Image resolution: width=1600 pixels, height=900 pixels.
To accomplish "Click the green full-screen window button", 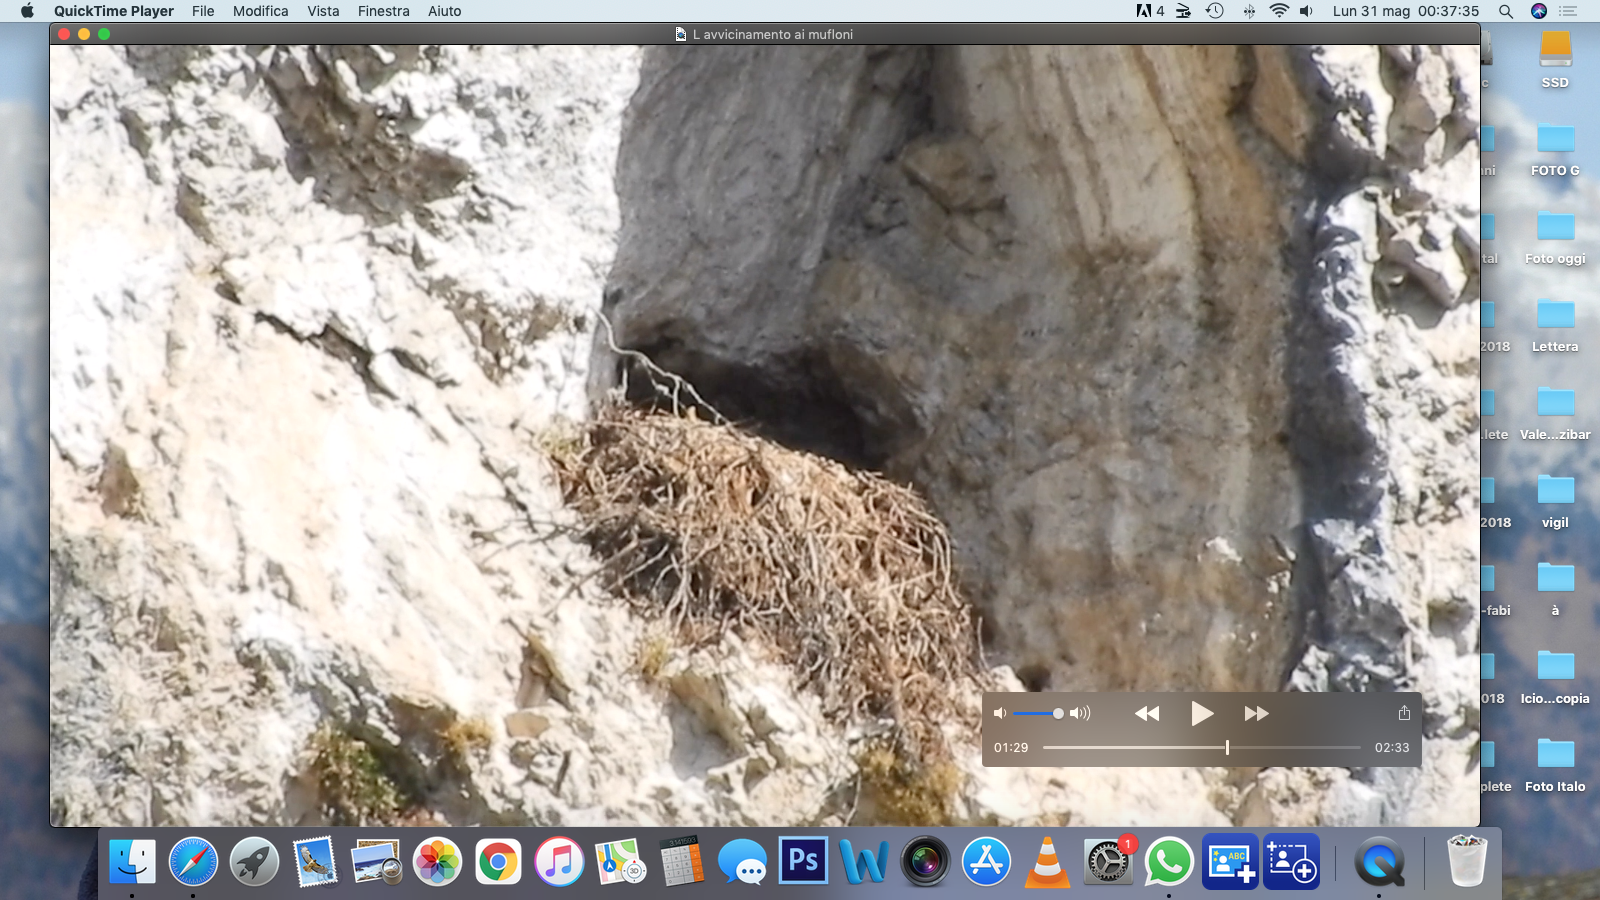I will 104,34.
